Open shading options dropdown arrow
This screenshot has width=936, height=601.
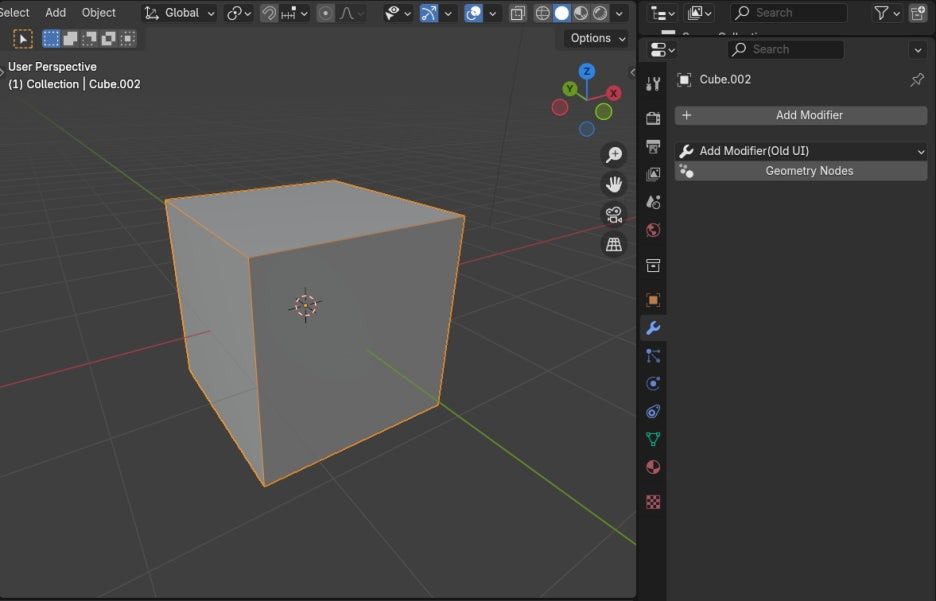click(620, 13)
